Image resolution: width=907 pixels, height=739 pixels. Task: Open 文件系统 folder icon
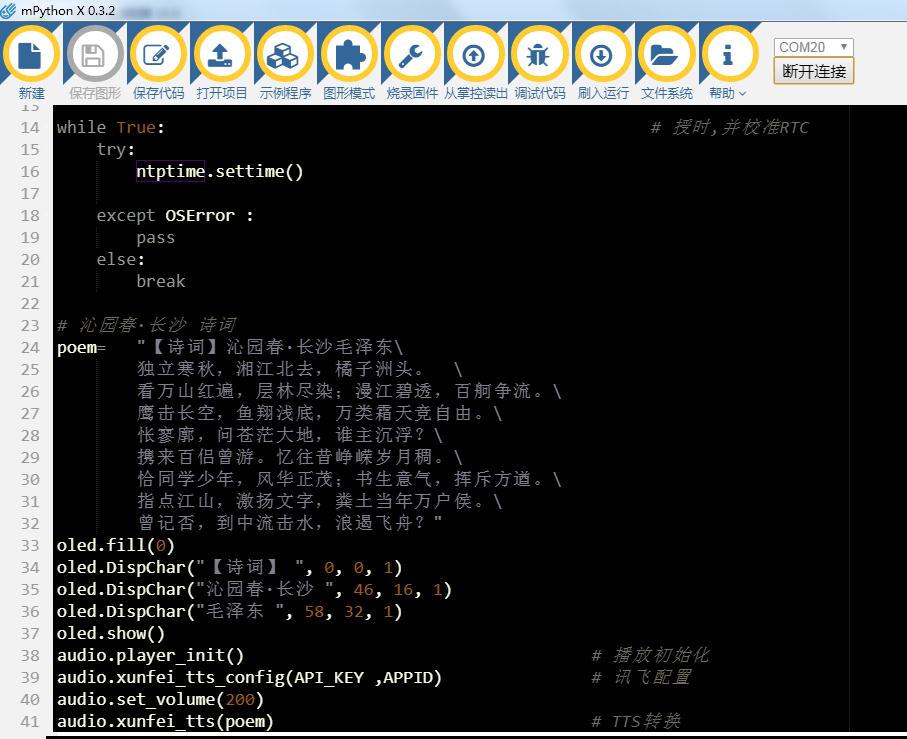click(666, 55)
